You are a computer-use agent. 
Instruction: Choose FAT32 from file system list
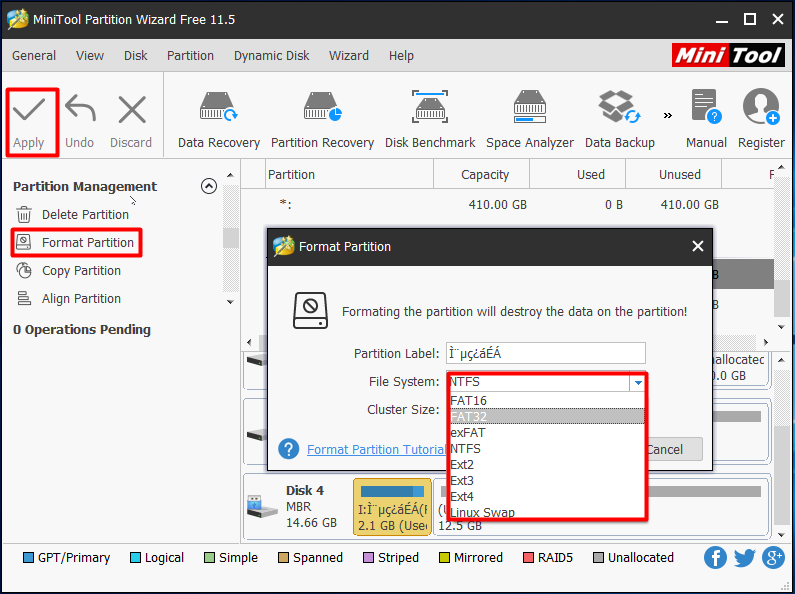547,417
